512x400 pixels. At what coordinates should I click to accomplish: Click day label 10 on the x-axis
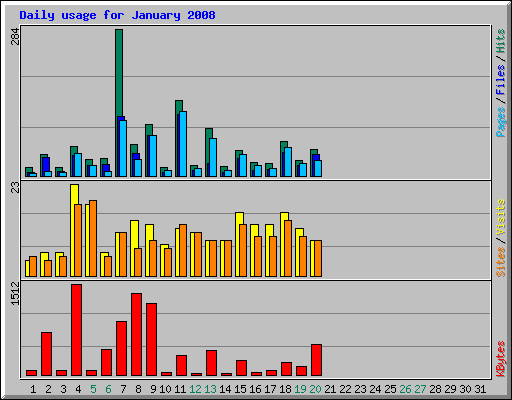coord(165,389)
